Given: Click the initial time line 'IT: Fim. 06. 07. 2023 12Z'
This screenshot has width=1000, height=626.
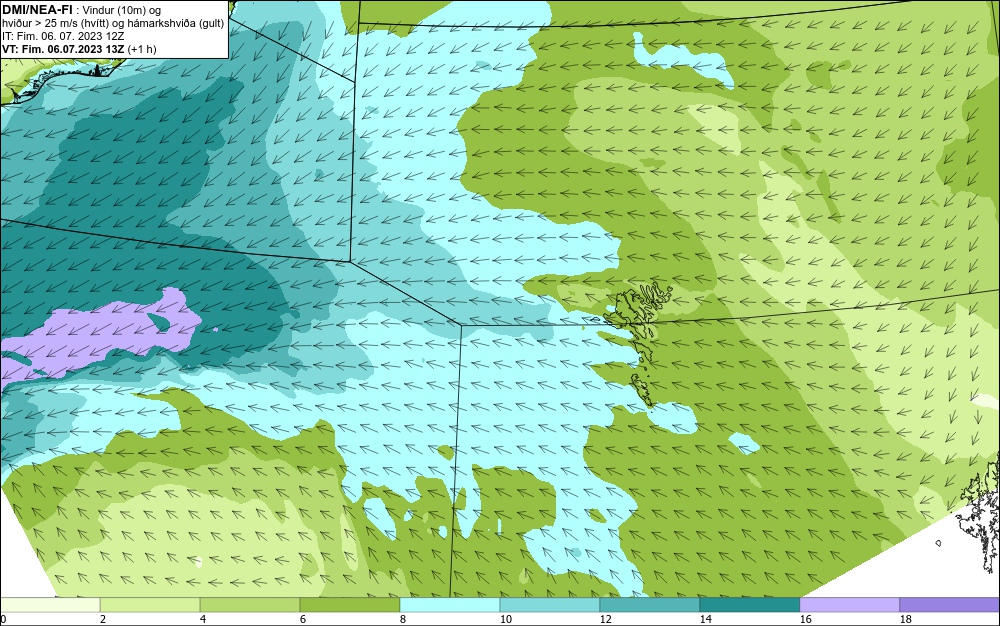Looking at the screenshot, I should [x=63, y=36].
